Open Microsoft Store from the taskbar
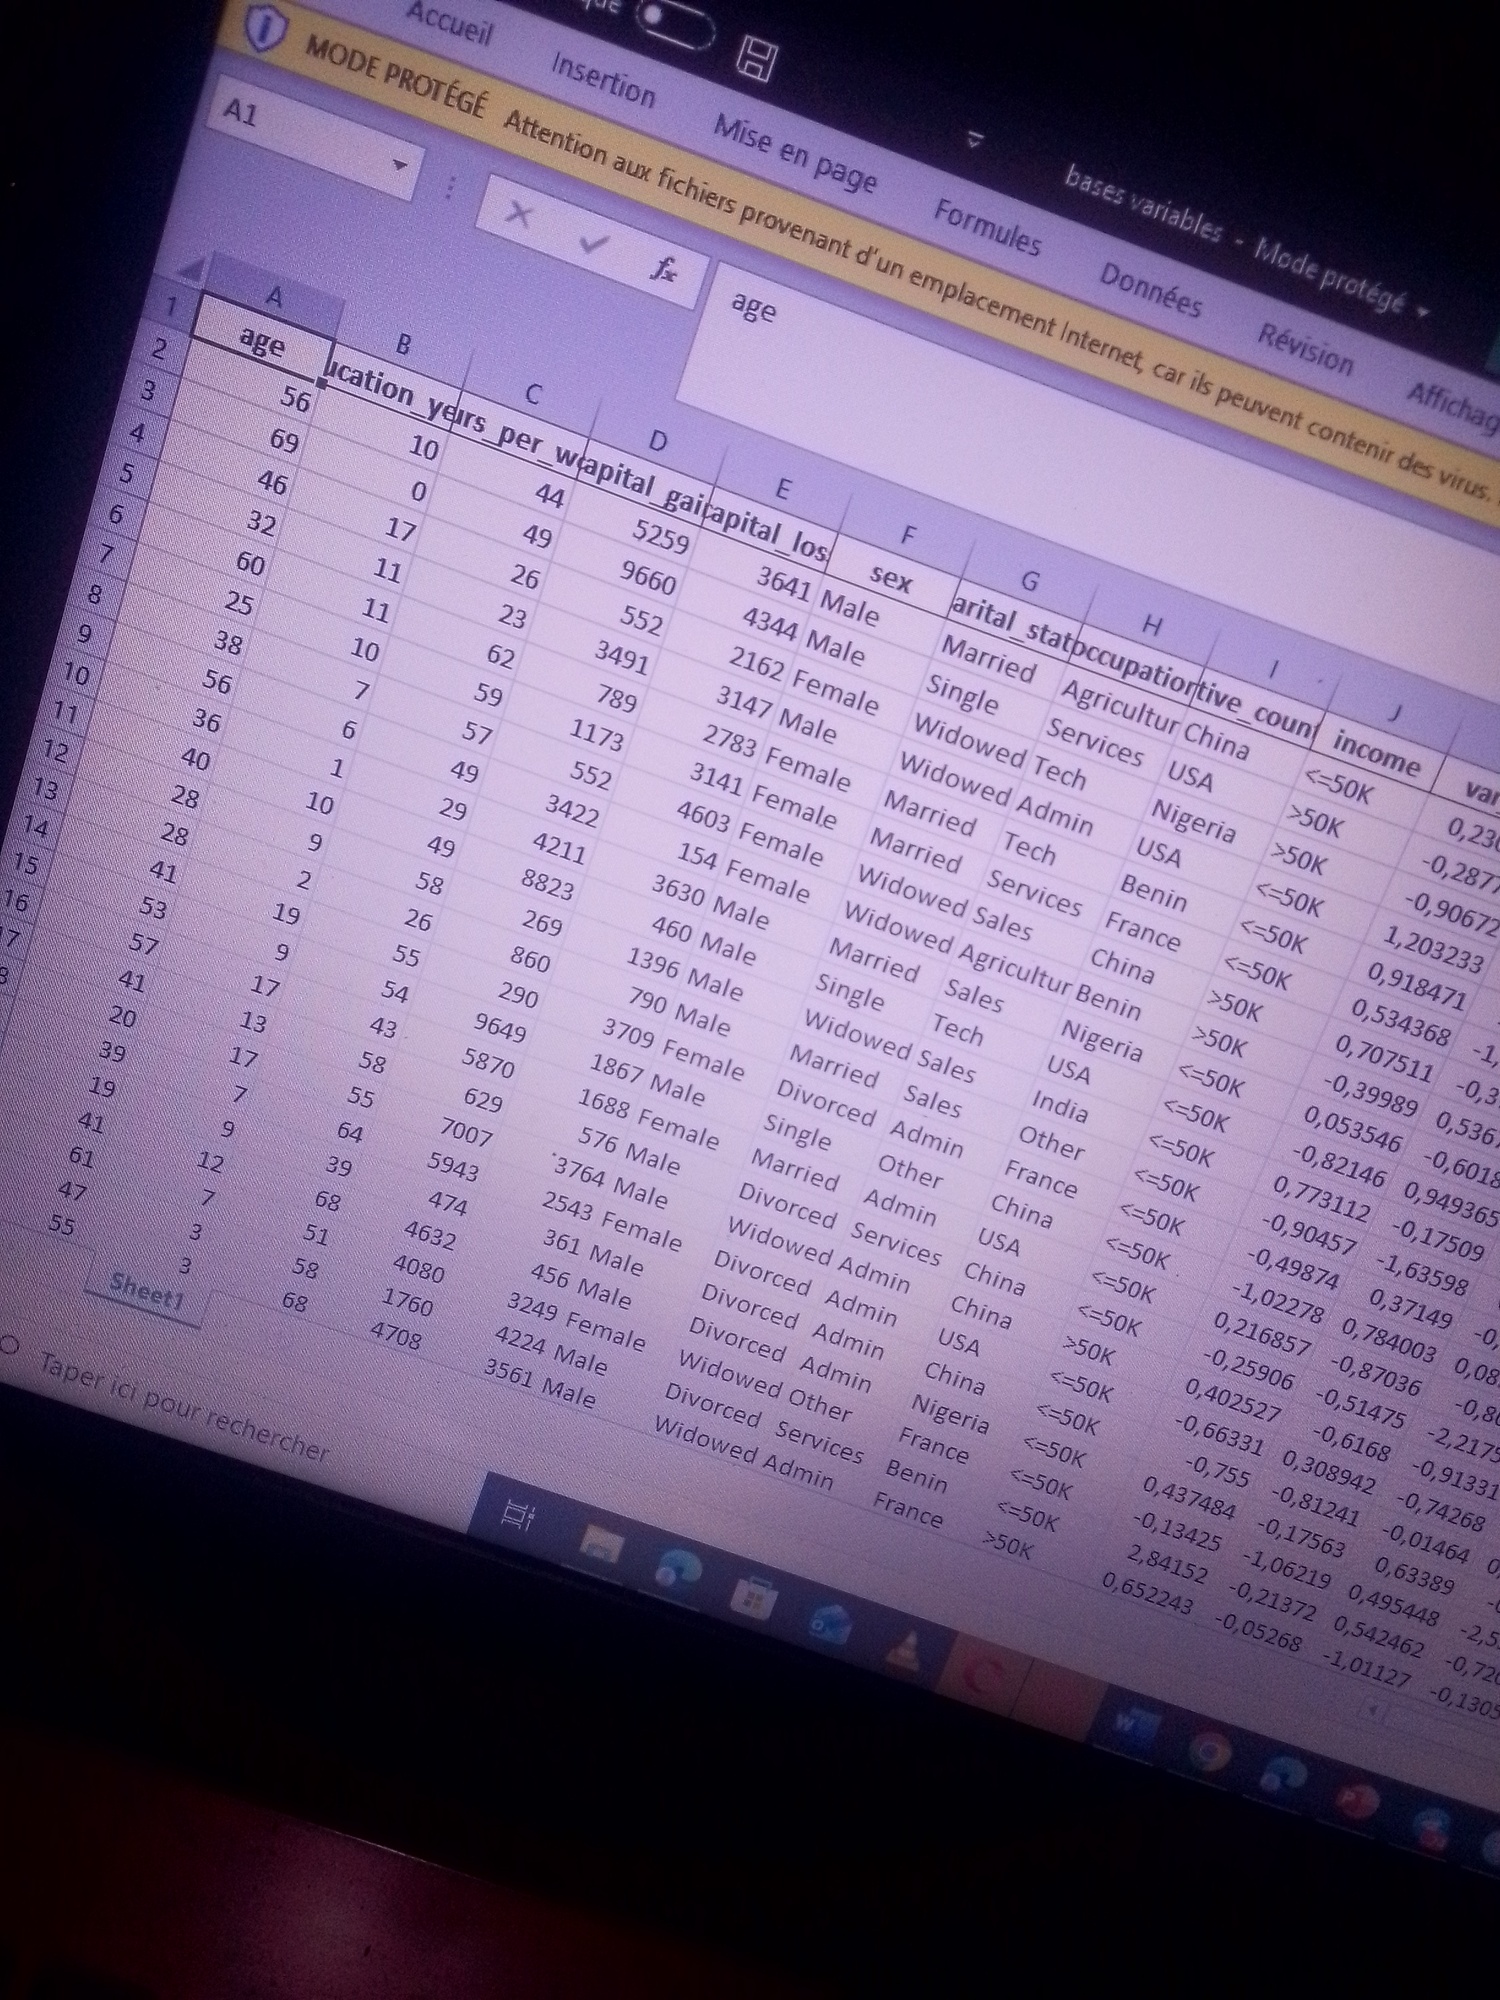Viewport: 1500px width, 2000px height. pyautogui.click(x=754, y=1598)
